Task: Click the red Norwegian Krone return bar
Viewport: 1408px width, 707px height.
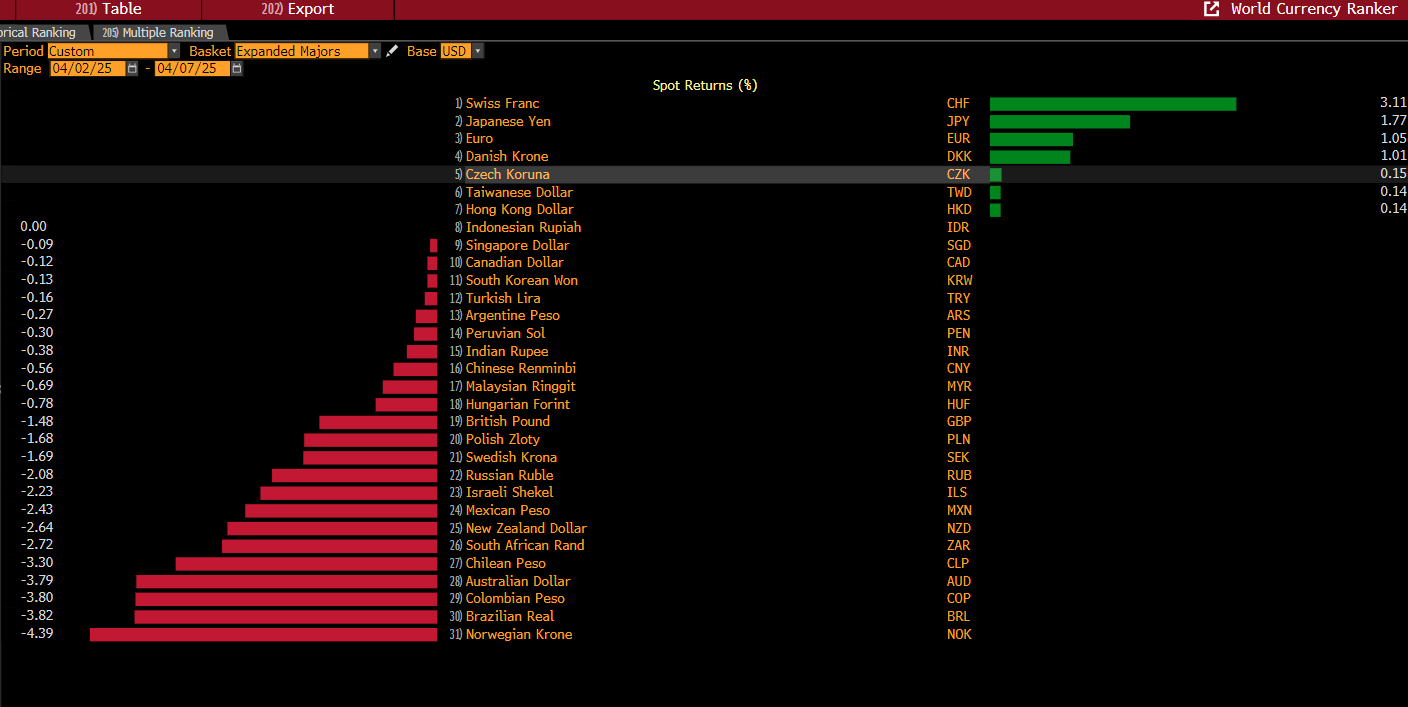Action: (x=264, y=634)
